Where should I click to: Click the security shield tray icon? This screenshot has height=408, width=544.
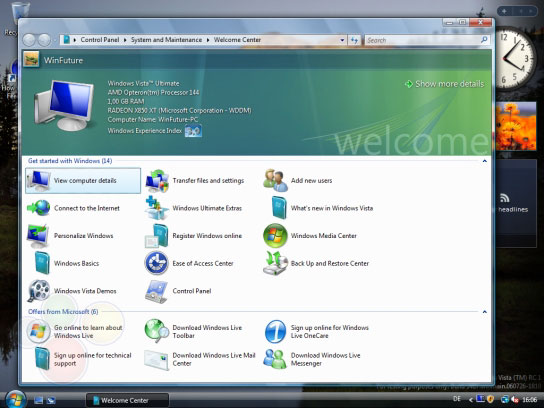[490, 399]
